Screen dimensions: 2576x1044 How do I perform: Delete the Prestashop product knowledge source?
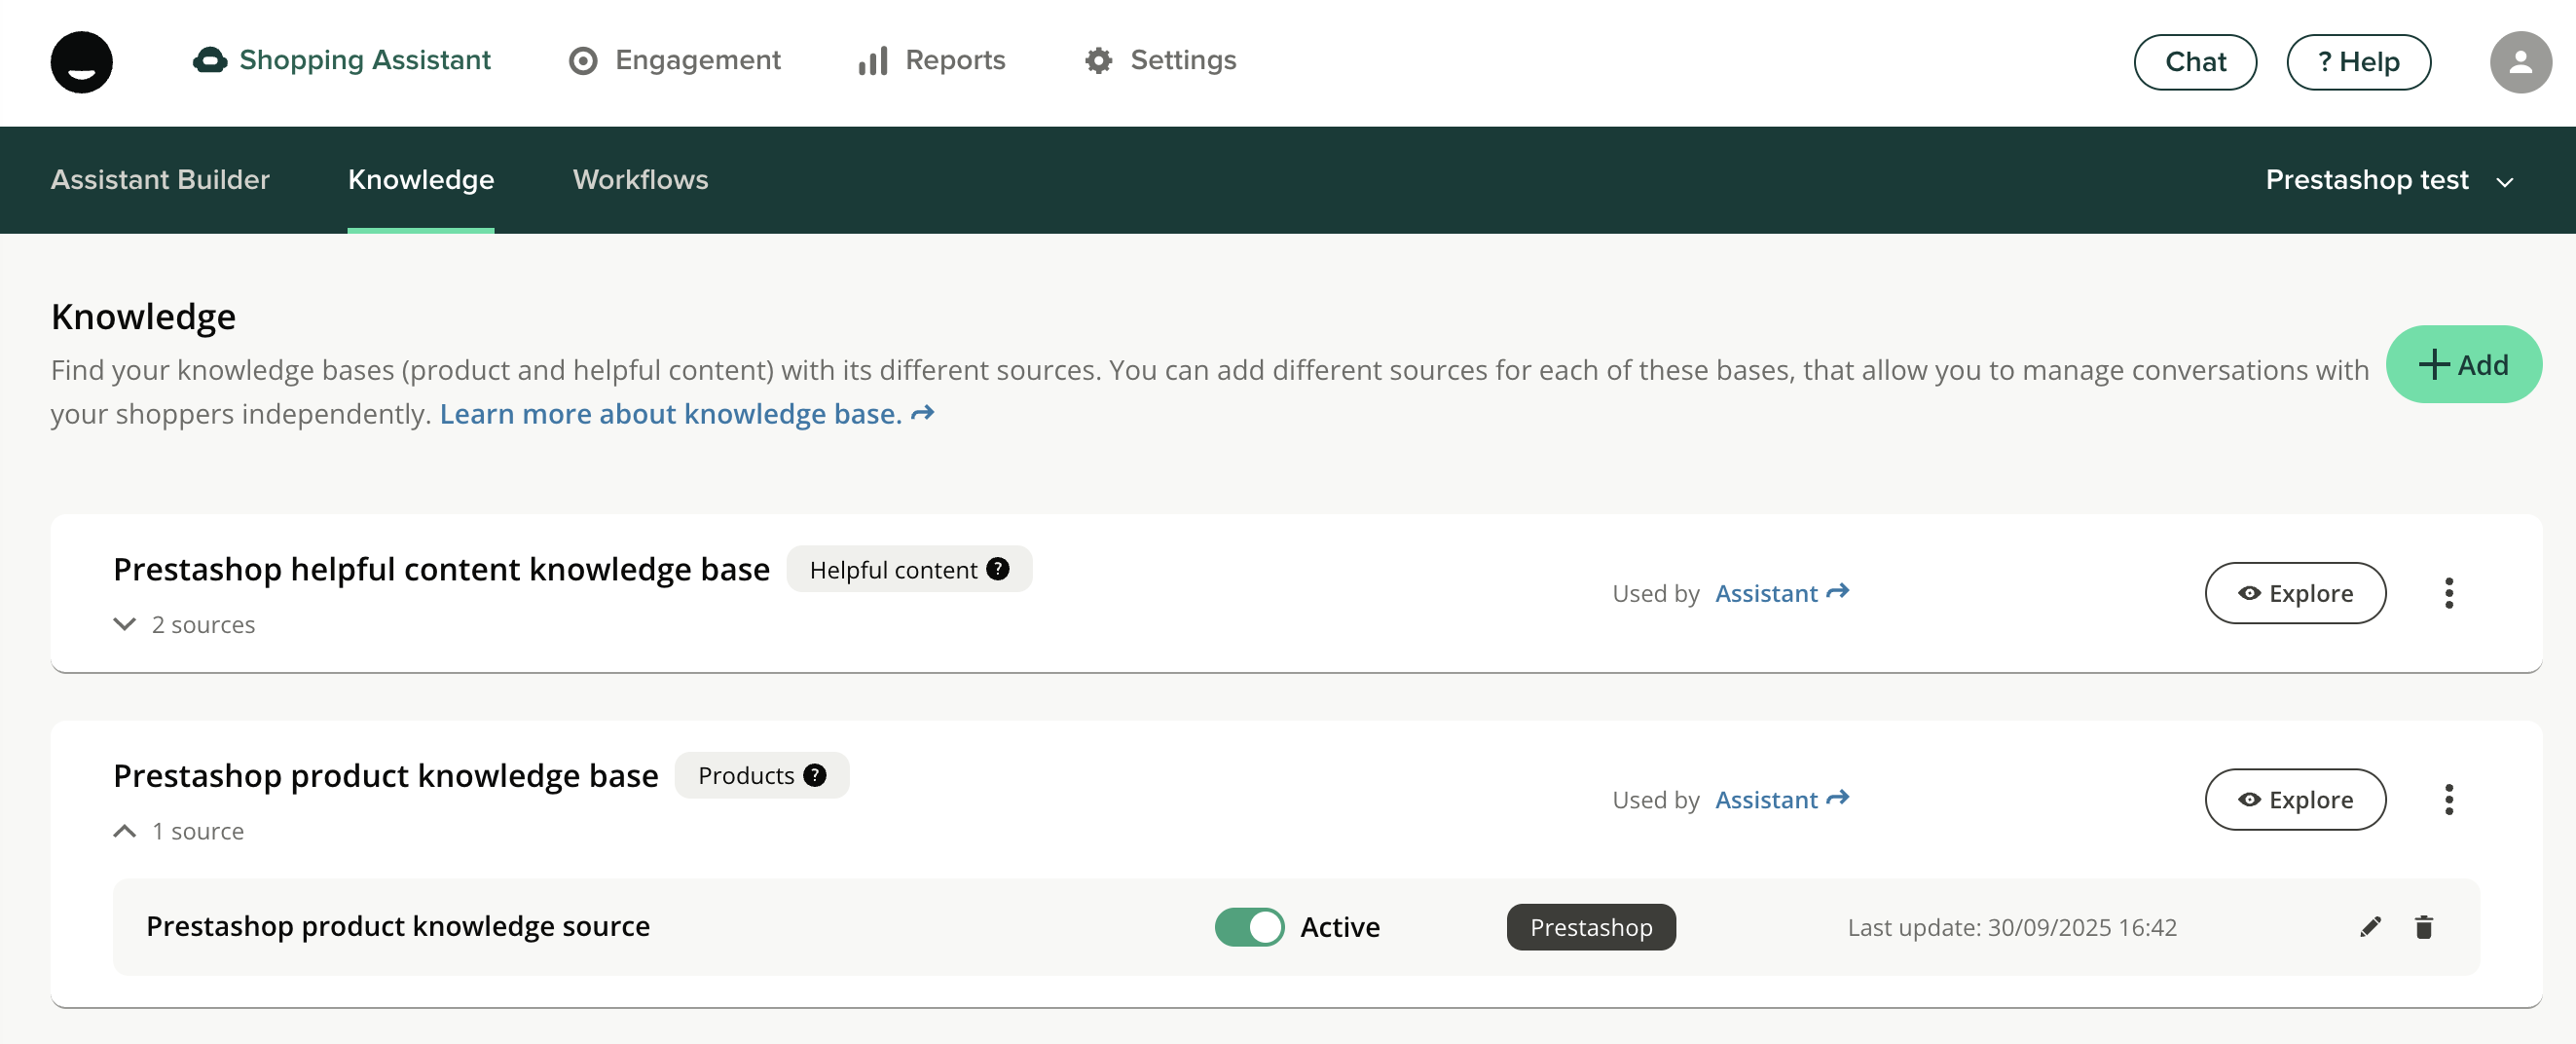(x=2423, y=927)
